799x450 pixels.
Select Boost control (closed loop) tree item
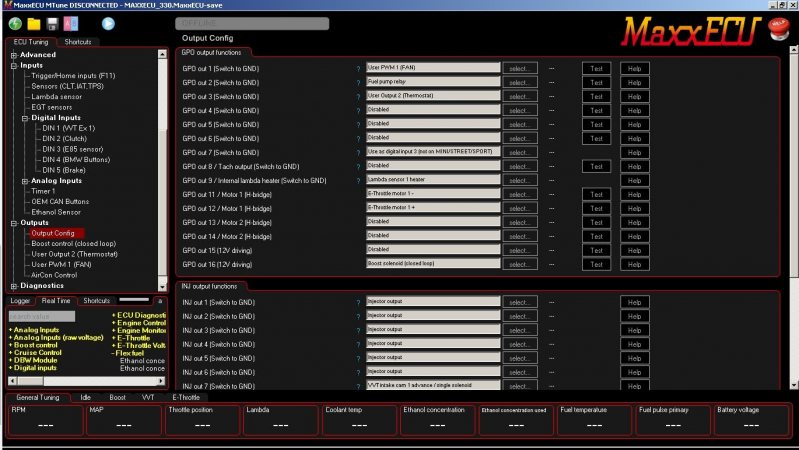click(x=73, y=244)
